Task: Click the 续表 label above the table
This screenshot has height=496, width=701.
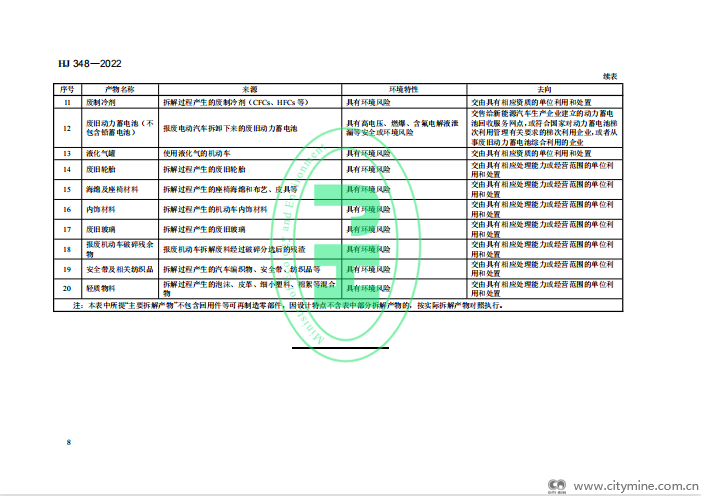Action: pyautogui.click(x=610, y=77)
